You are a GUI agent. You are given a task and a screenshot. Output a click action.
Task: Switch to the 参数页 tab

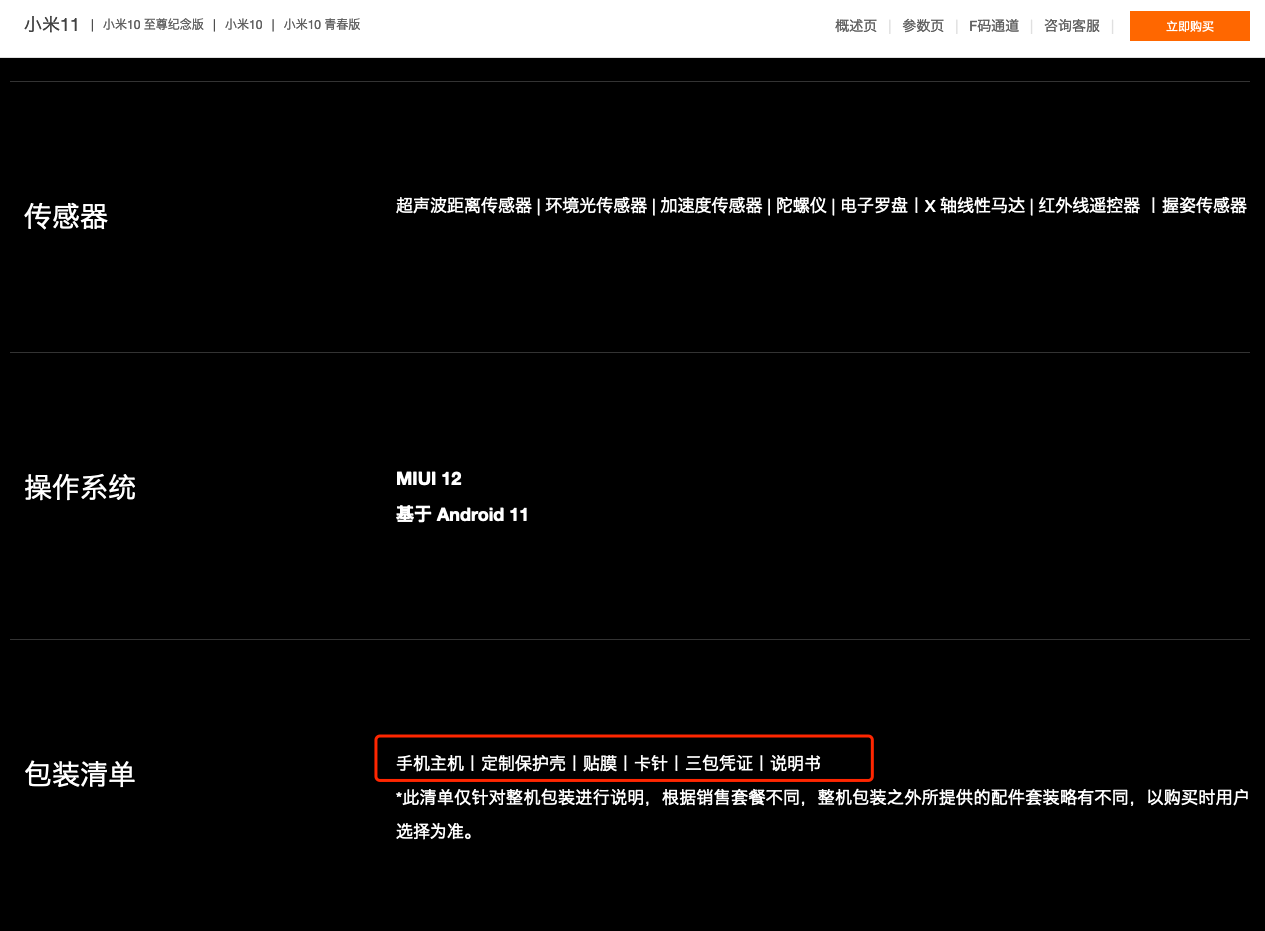click(x=923, y=26)
